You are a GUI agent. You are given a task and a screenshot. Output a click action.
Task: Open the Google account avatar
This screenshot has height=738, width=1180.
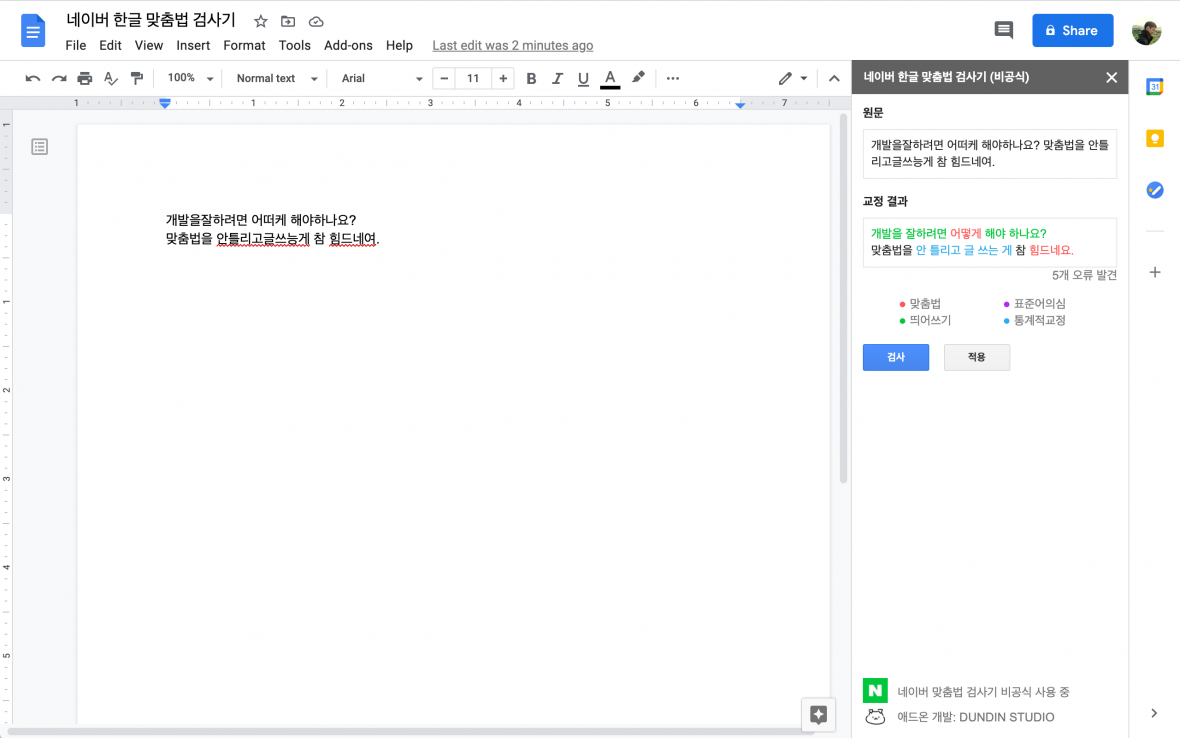1146,31
